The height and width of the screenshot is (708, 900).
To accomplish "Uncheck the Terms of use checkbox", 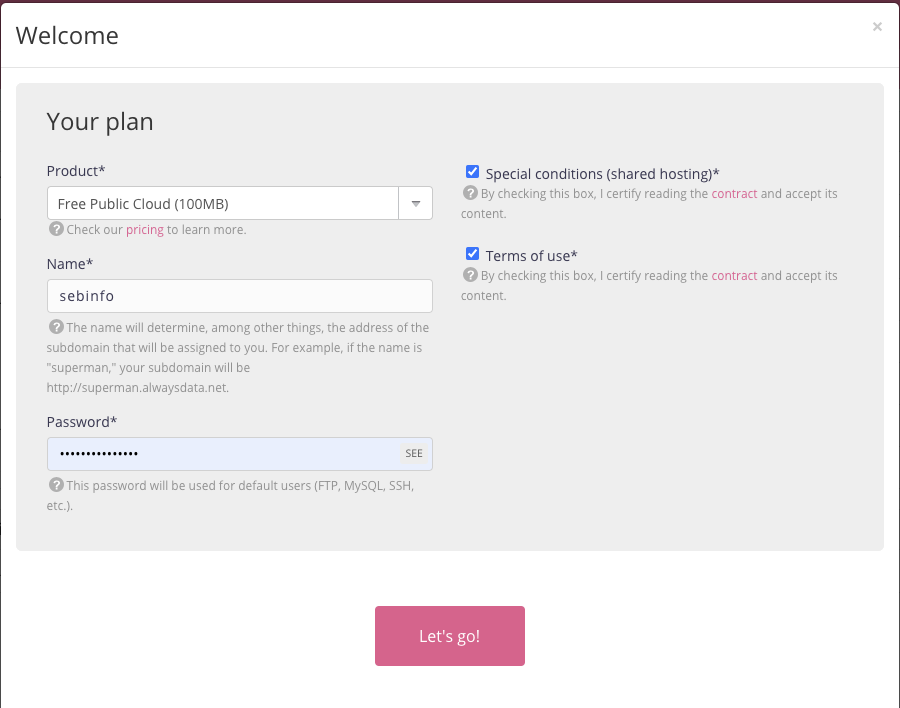I will coord(473,254).
